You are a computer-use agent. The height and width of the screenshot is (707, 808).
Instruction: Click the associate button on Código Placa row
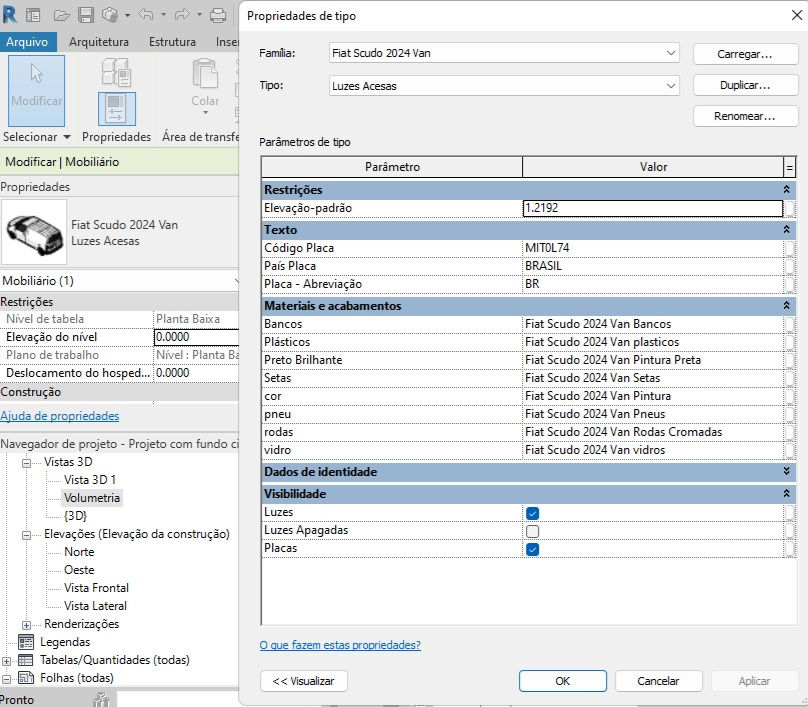click(789, 248)
